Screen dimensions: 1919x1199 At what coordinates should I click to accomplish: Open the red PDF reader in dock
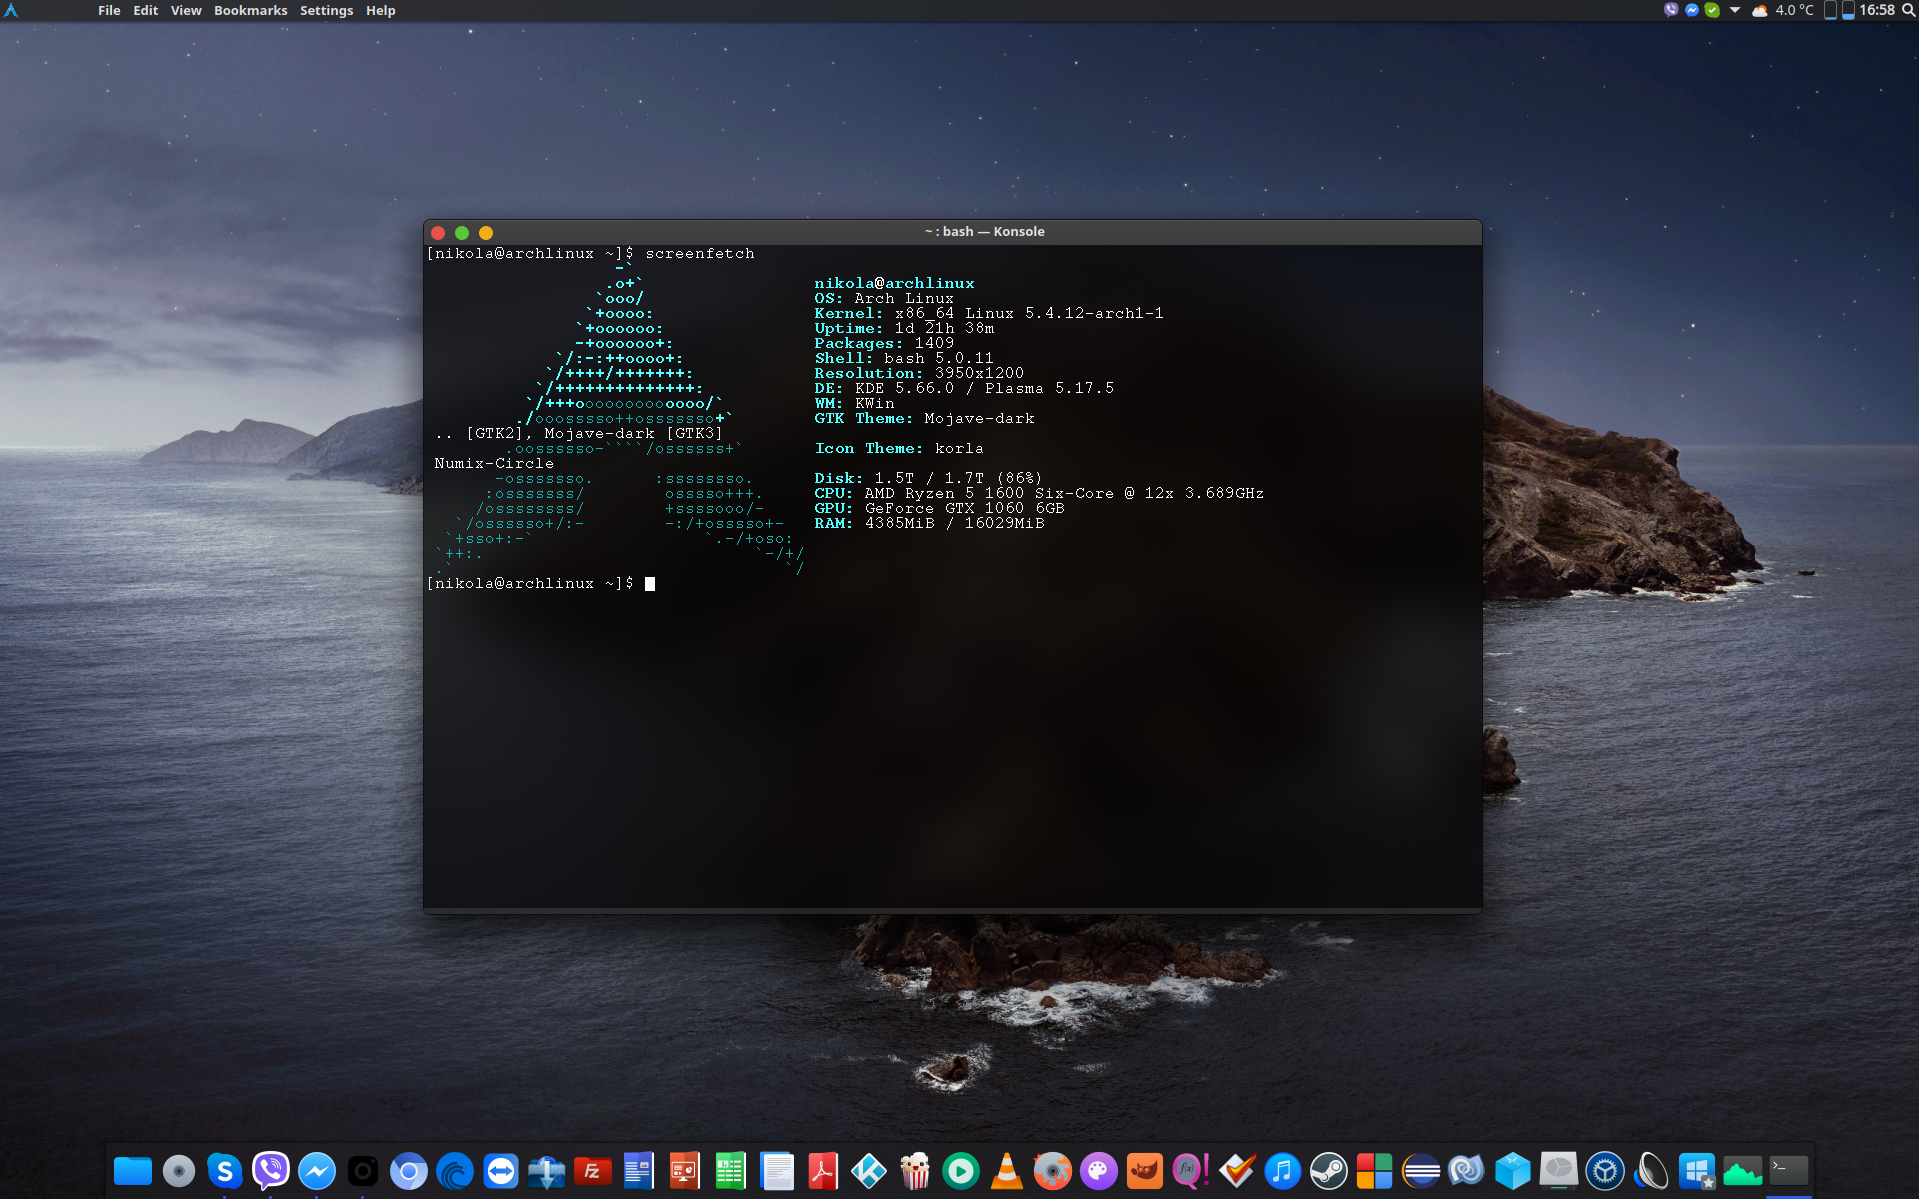click(x=823, y=1171)
